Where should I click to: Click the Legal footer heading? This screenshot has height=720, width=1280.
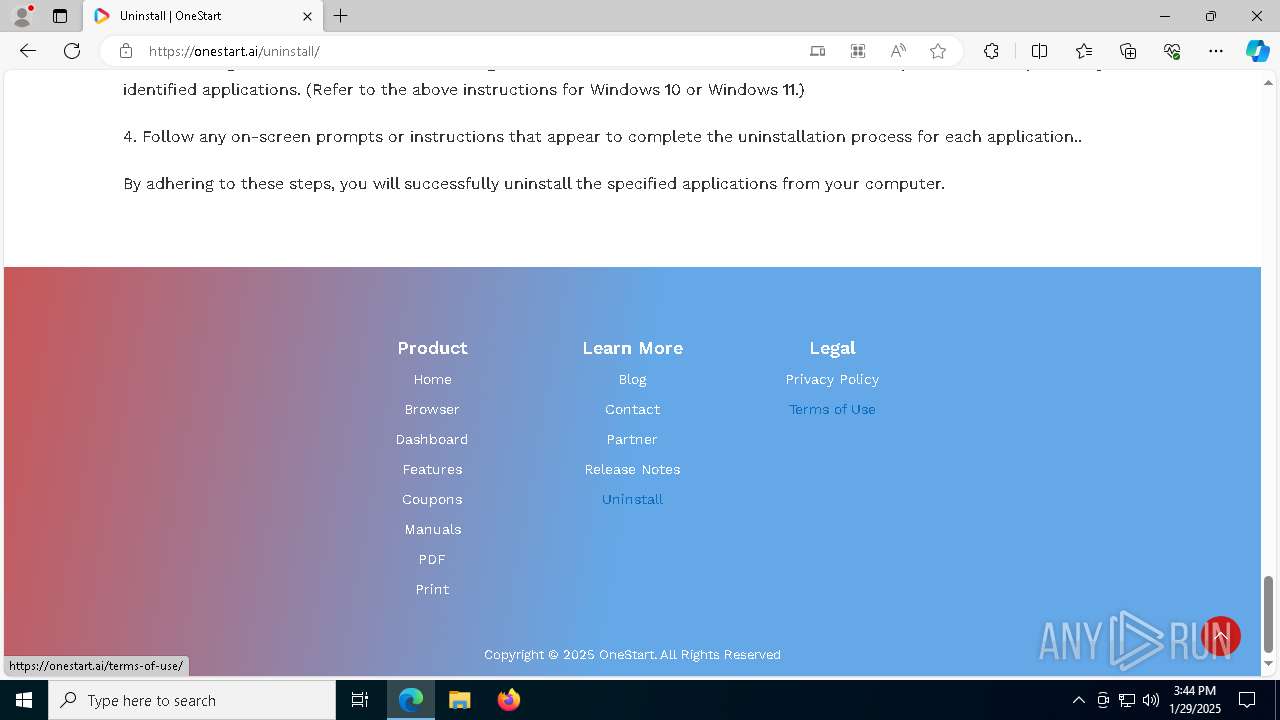click(x=832, y=348)
